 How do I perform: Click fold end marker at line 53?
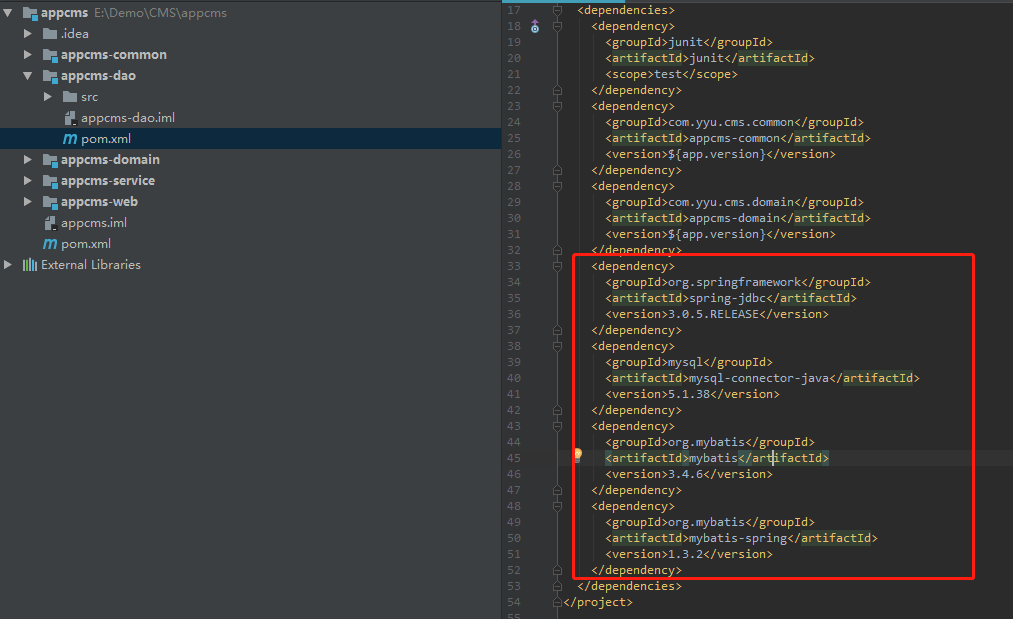(558, 586)
